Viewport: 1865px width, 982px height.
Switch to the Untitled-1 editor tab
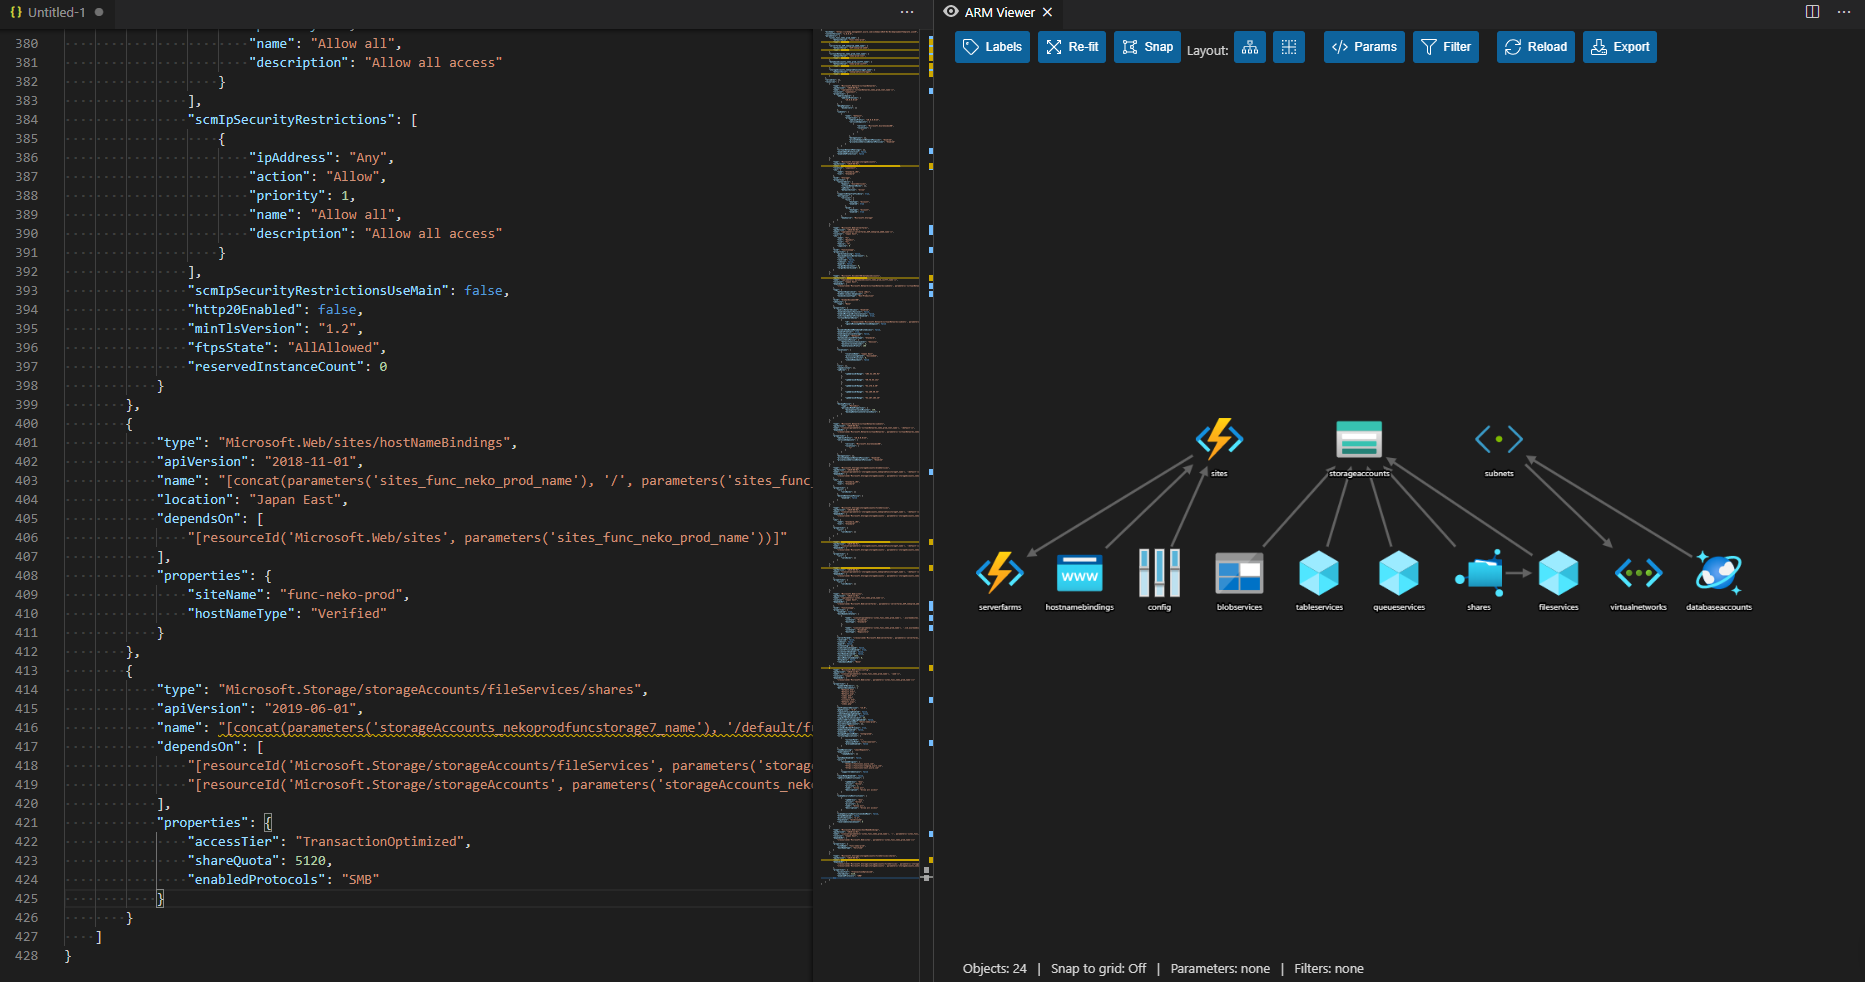pos(55,12)
